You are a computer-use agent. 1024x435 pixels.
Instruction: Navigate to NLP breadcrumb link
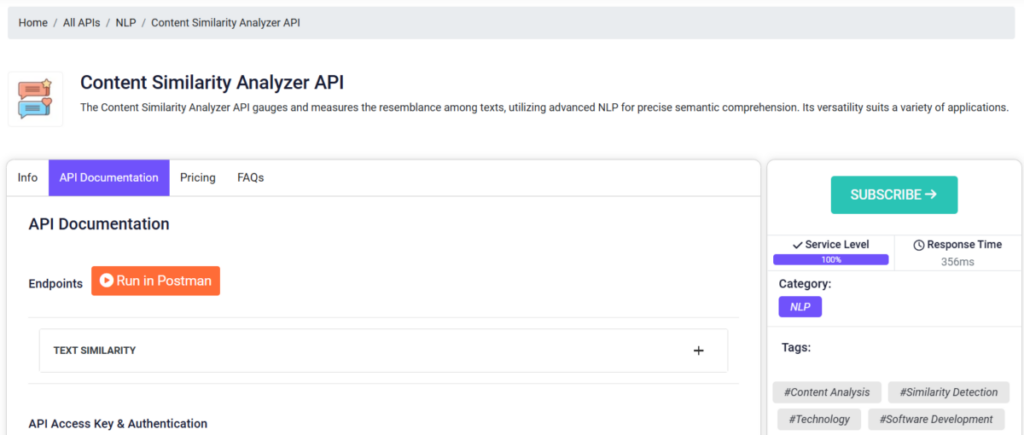(x=126, y=23)
